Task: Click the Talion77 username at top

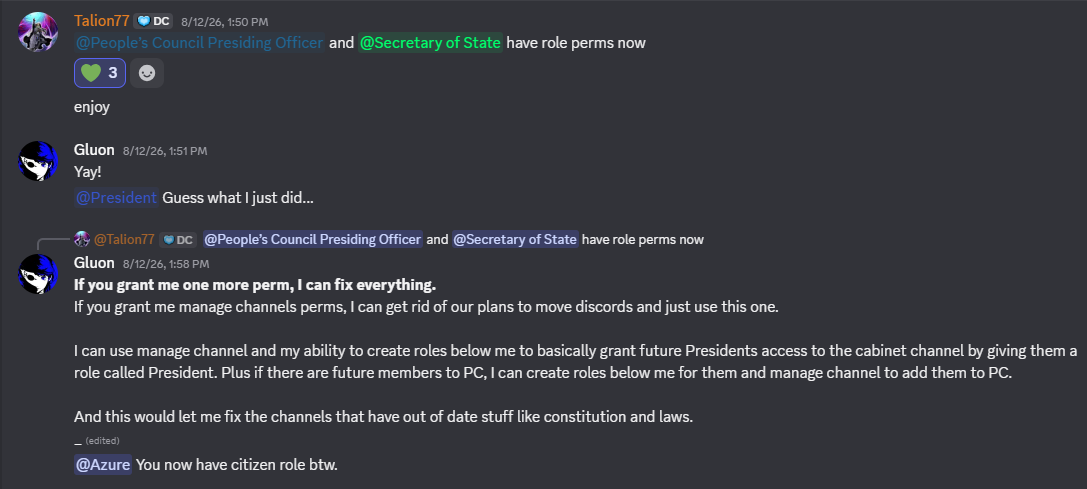Action: 102,21
